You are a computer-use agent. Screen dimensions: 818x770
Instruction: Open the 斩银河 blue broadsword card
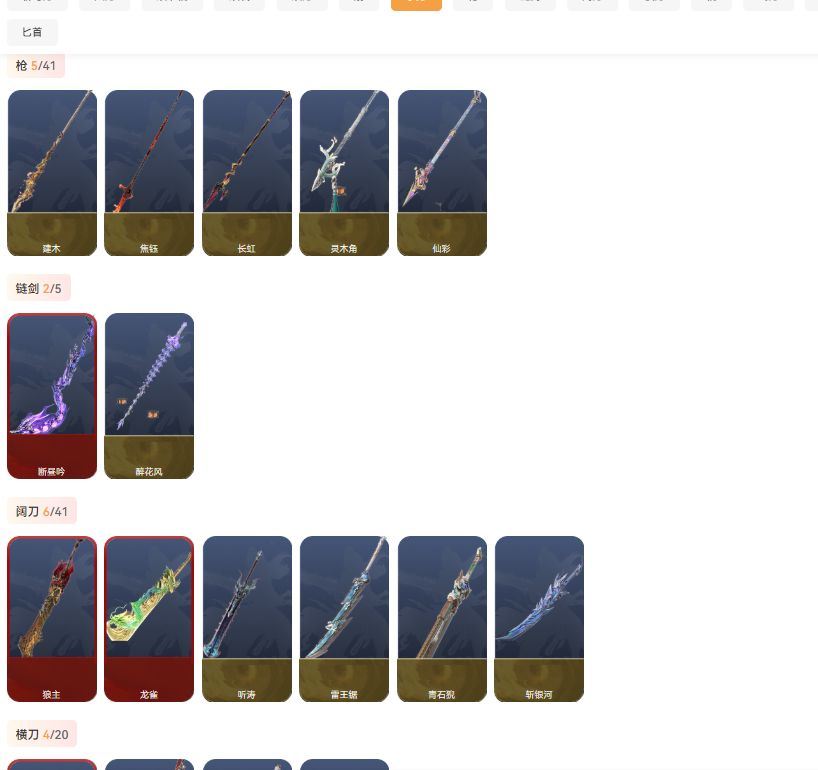tap(539, 619)
